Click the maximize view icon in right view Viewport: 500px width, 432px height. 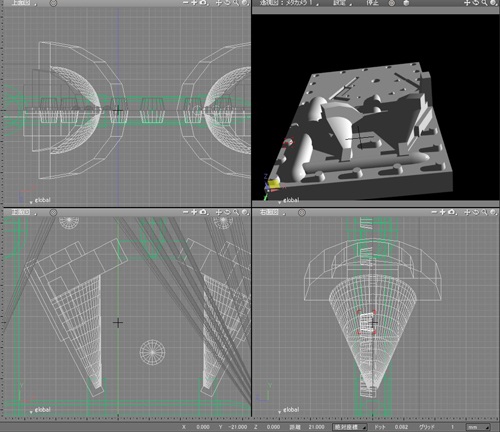[493, 212]
